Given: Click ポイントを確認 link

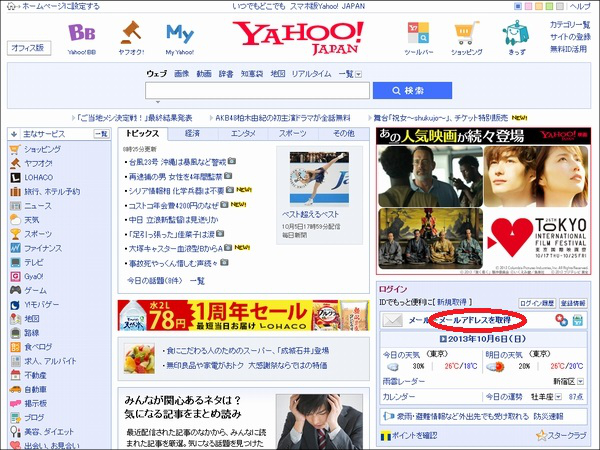Looking at the screenshot, I should click(x=414, y=435).
